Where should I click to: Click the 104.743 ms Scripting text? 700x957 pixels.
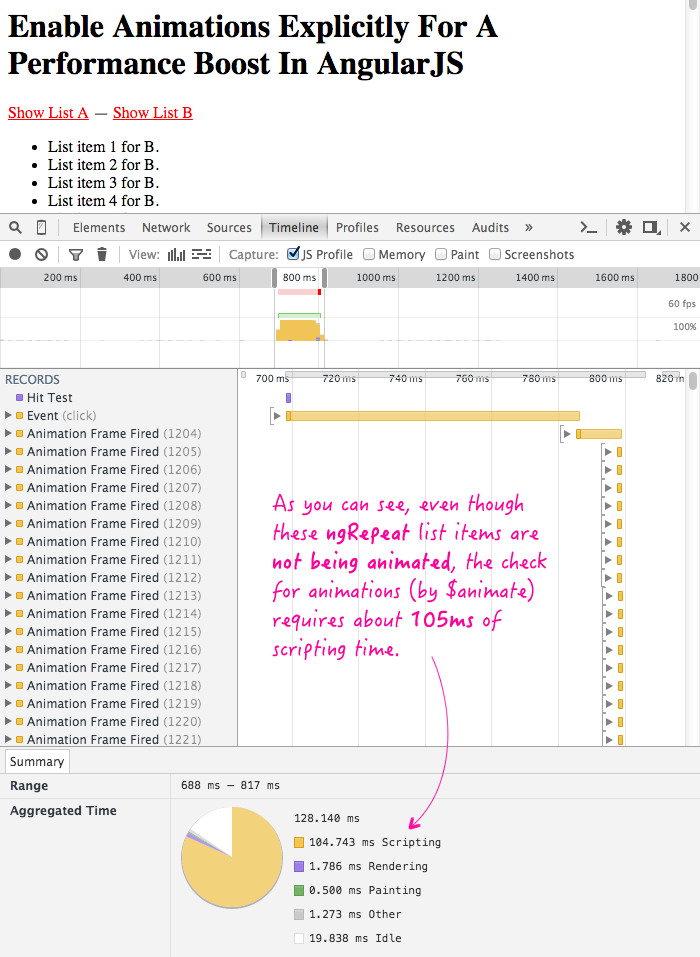375,842
